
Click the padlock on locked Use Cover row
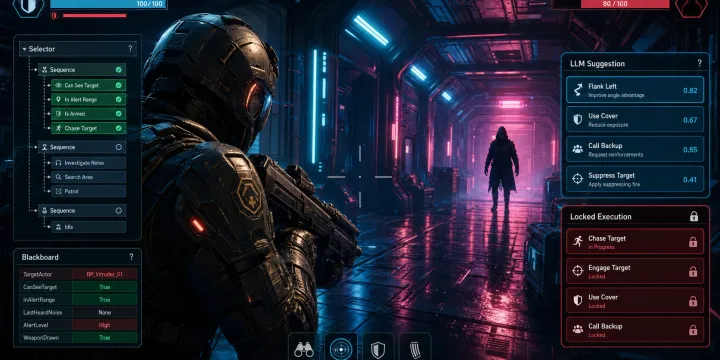(693, 301)
